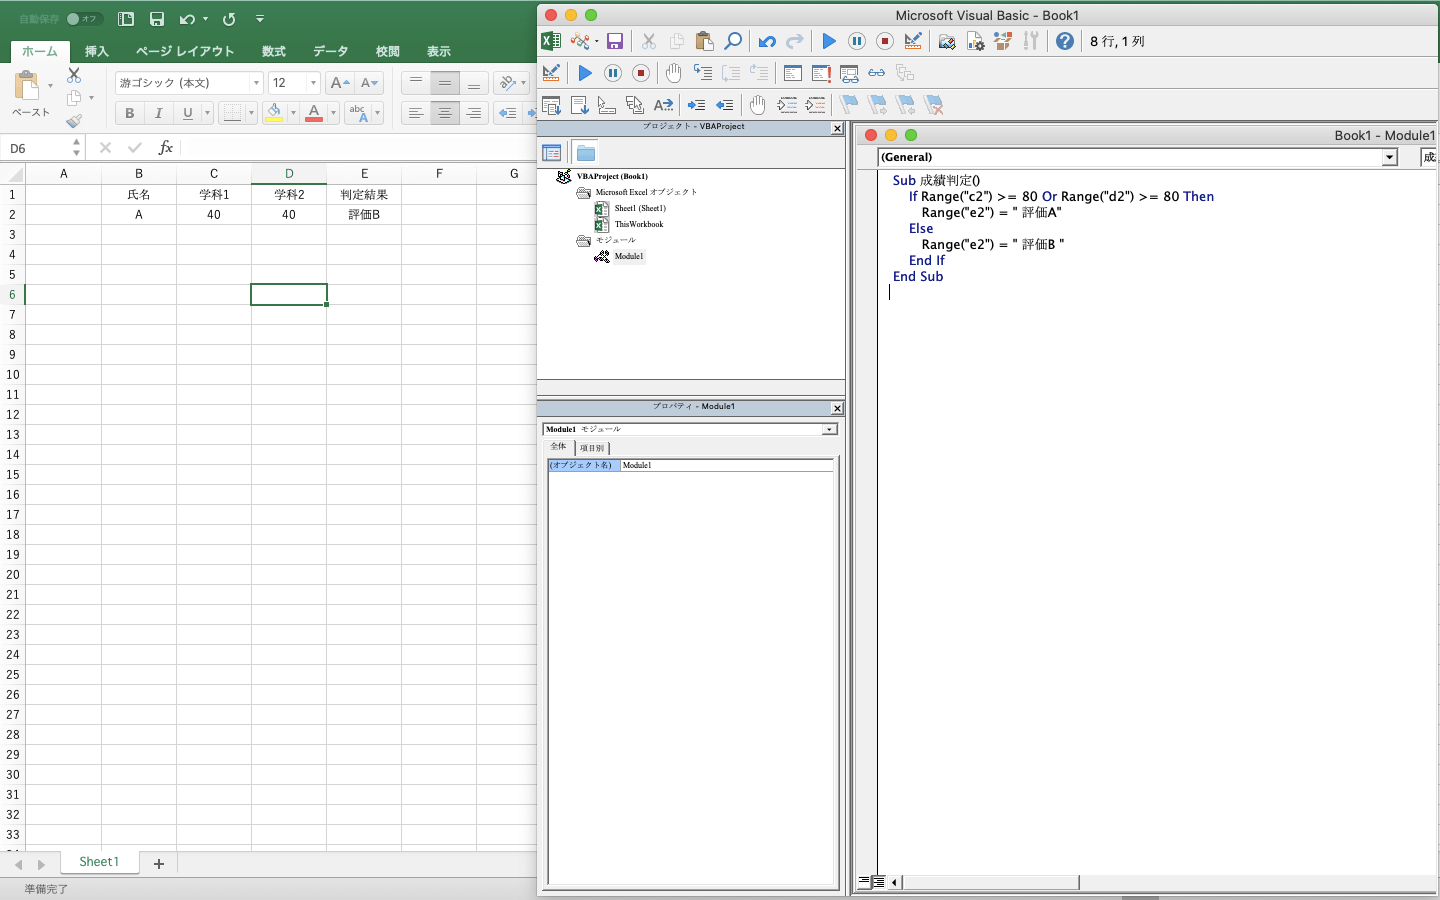Toggle Underline formatting in the Excel ribbon
The image size is (1440, 900).
tap(187, 113)
